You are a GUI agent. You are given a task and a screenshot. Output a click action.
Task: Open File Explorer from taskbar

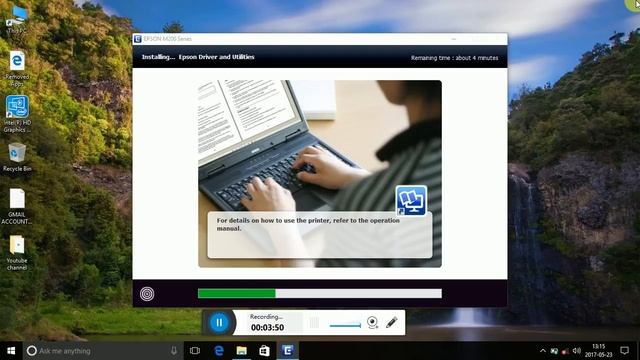tap(242, 351)
